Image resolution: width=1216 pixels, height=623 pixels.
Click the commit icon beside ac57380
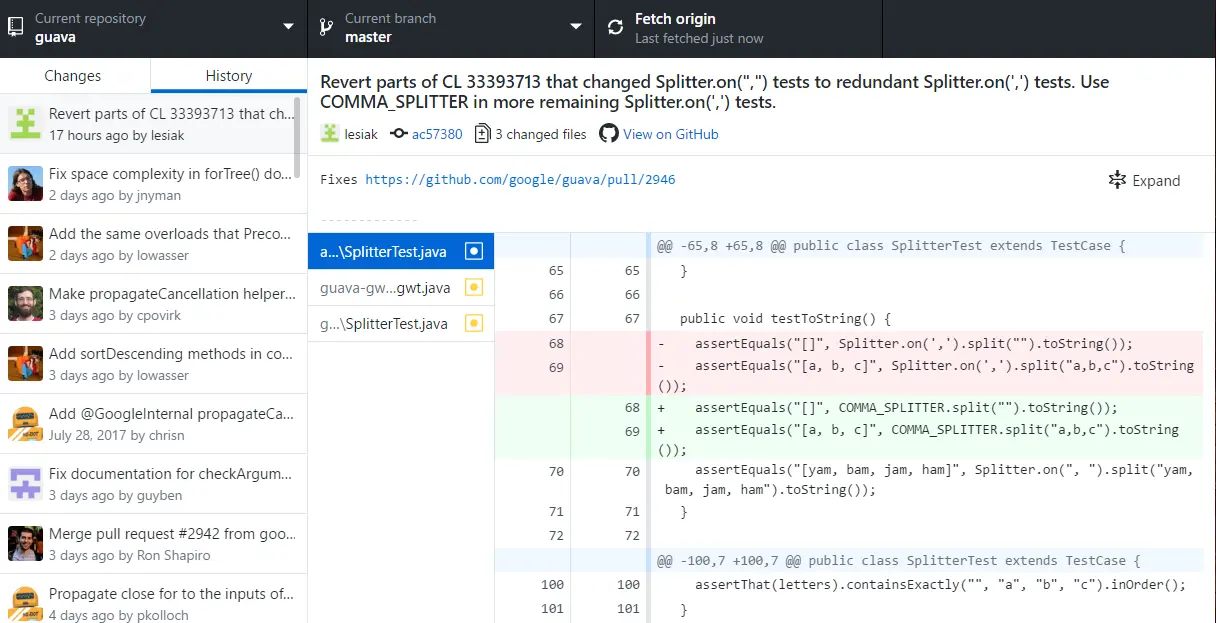(399, 134)
